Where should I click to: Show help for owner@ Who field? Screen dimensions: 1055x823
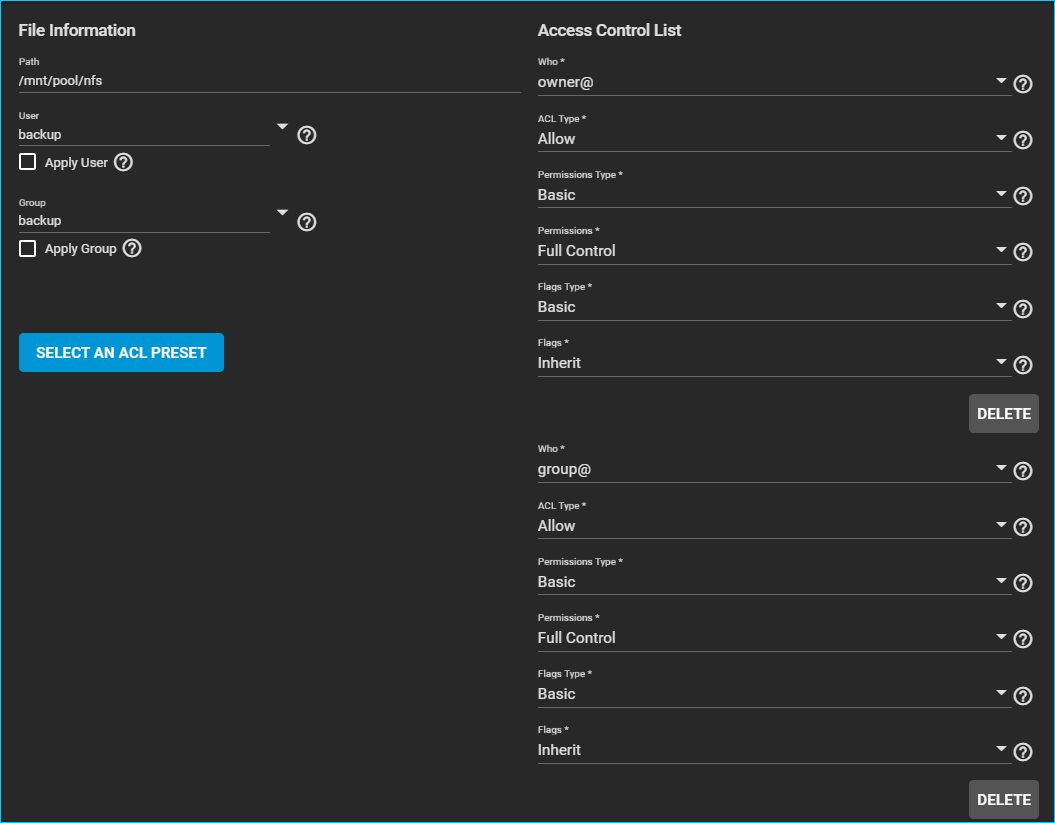(x=1023, y=84)
